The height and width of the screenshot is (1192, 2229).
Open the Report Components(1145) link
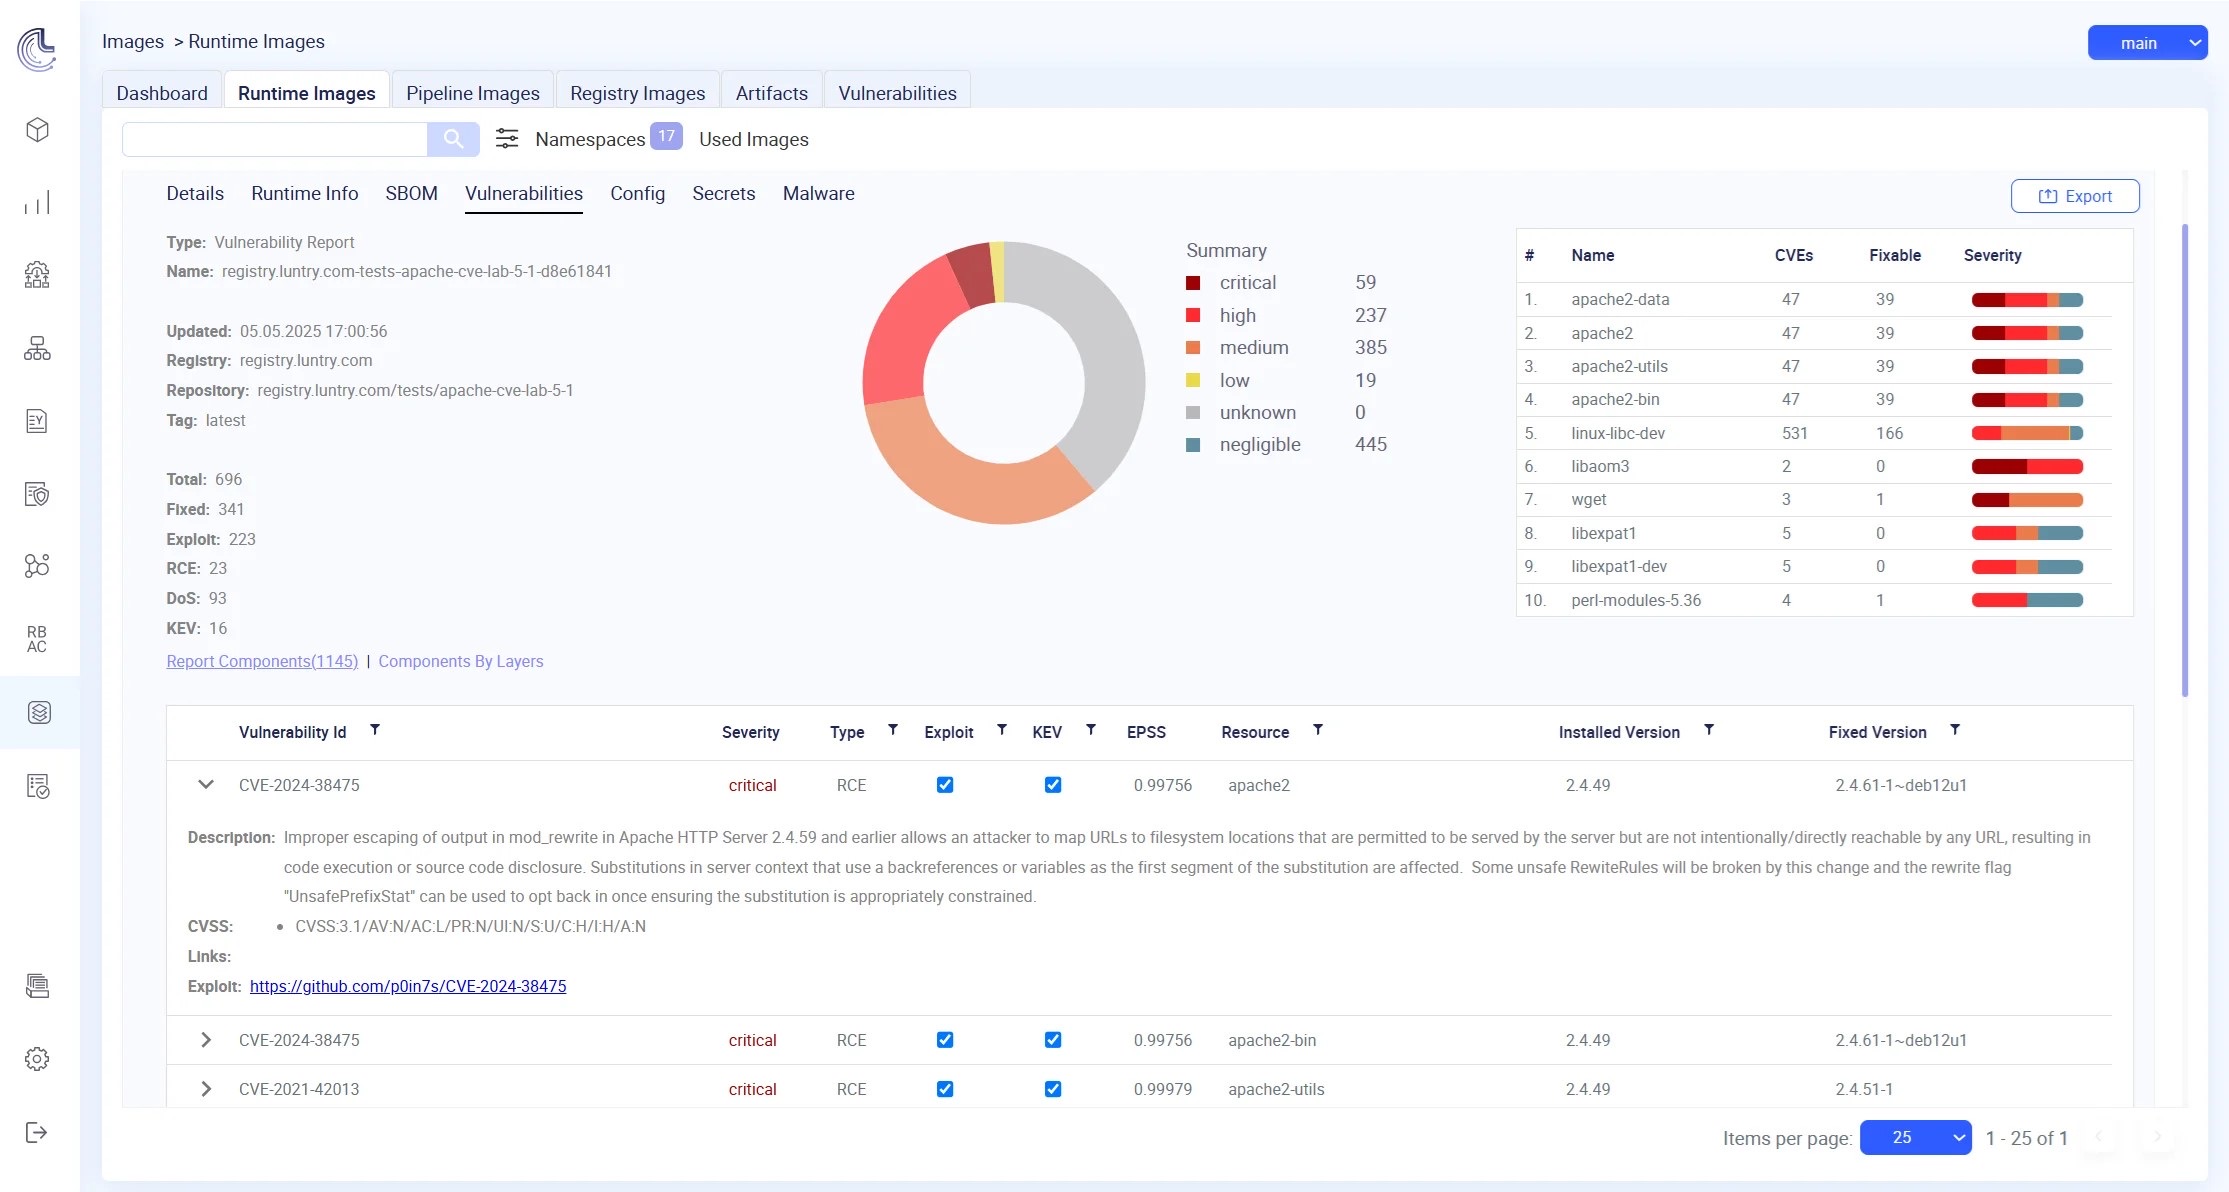pyautogui.click(x=262, y=661)
